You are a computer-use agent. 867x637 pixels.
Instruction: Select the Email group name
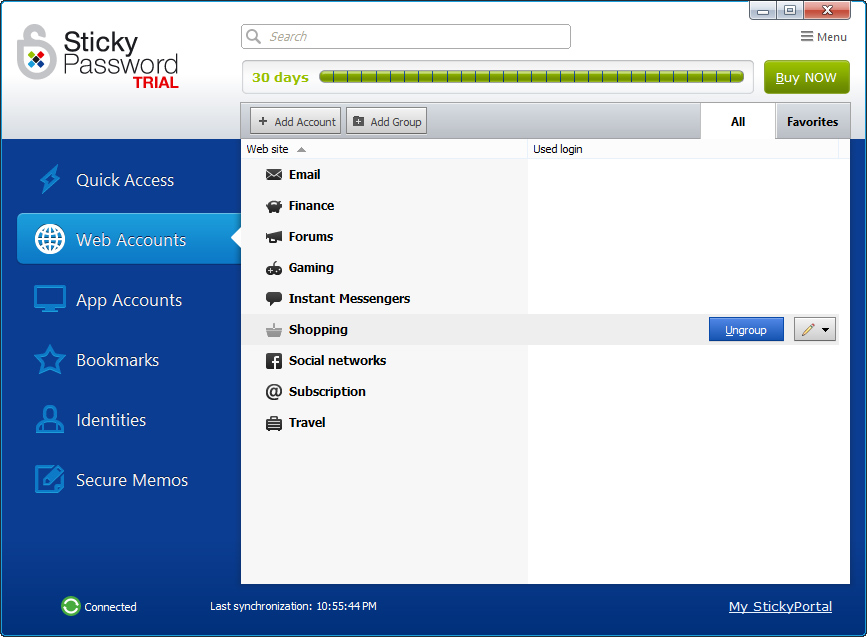(305, 175)
